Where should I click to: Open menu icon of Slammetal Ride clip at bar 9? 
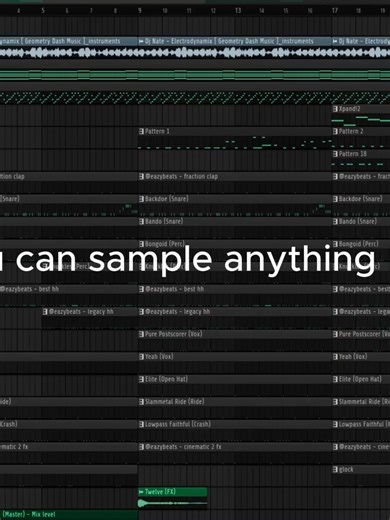click(x=141, y=402)
